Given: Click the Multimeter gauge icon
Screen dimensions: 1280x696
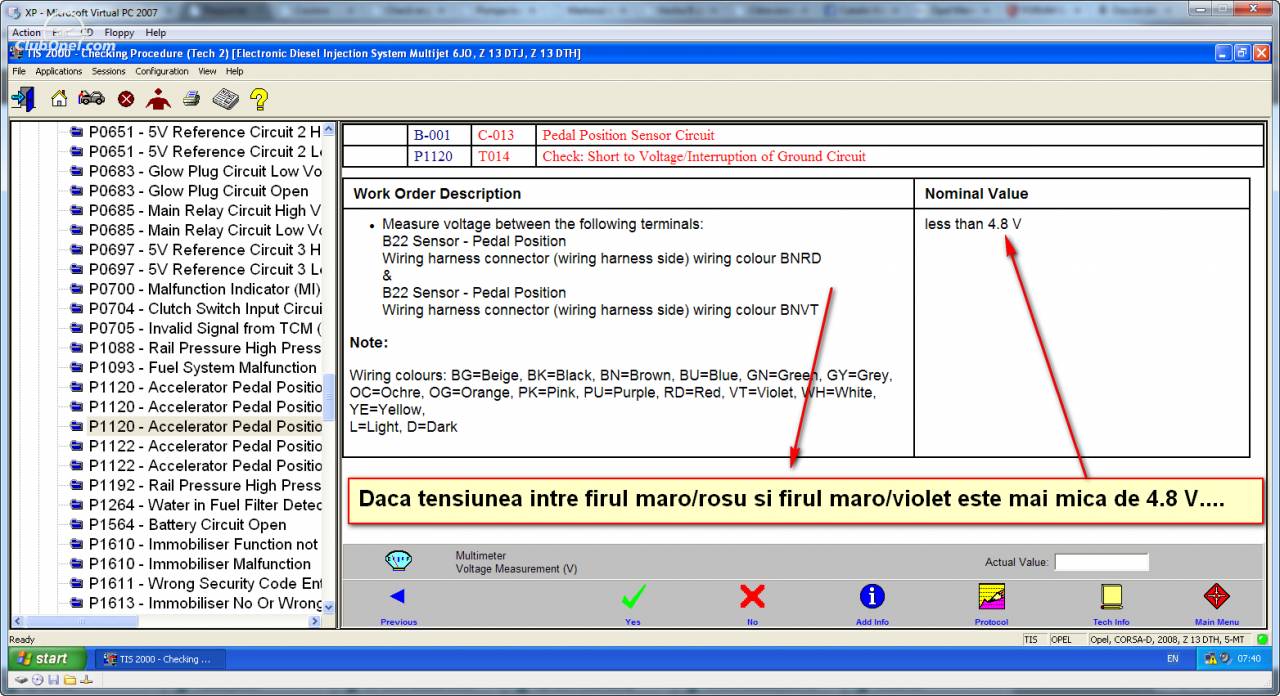Looking at the screenshot, I should [x=398, y=561].
